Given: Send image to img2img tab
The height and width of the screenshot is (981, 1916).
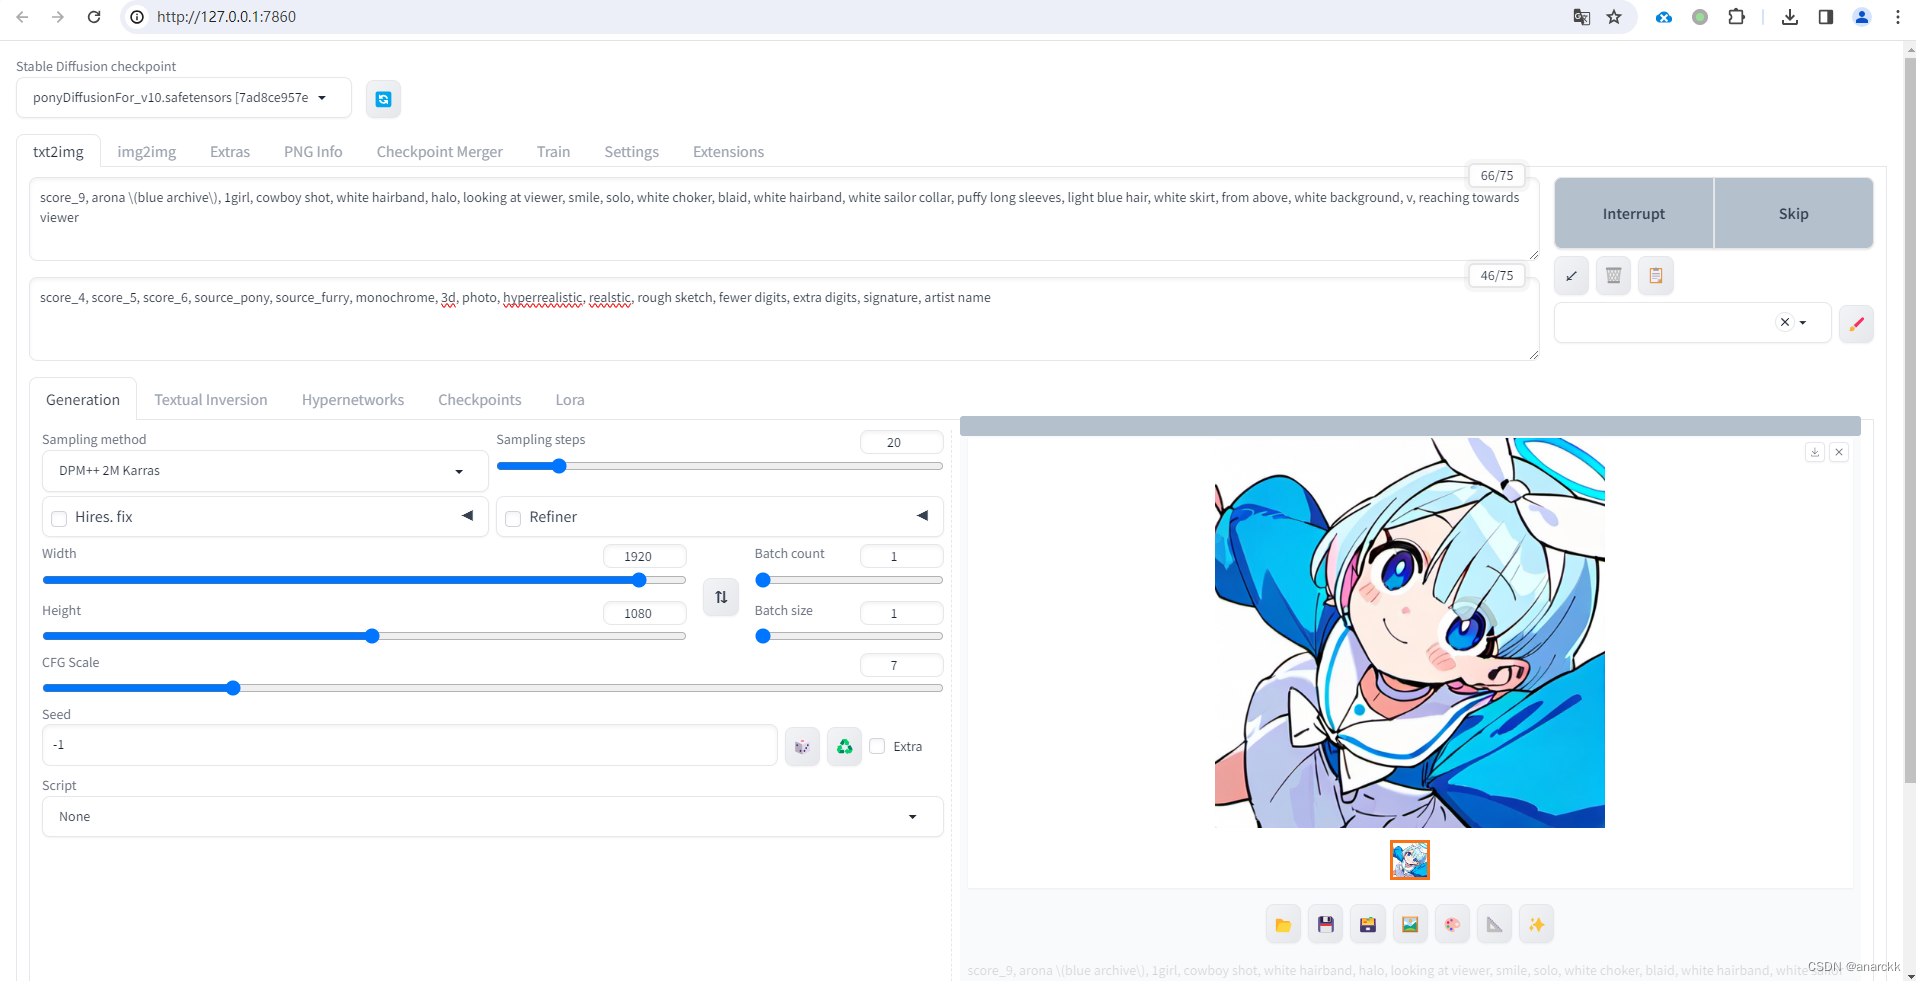Looking at the screenshot, I should (x=1410, y=925).
